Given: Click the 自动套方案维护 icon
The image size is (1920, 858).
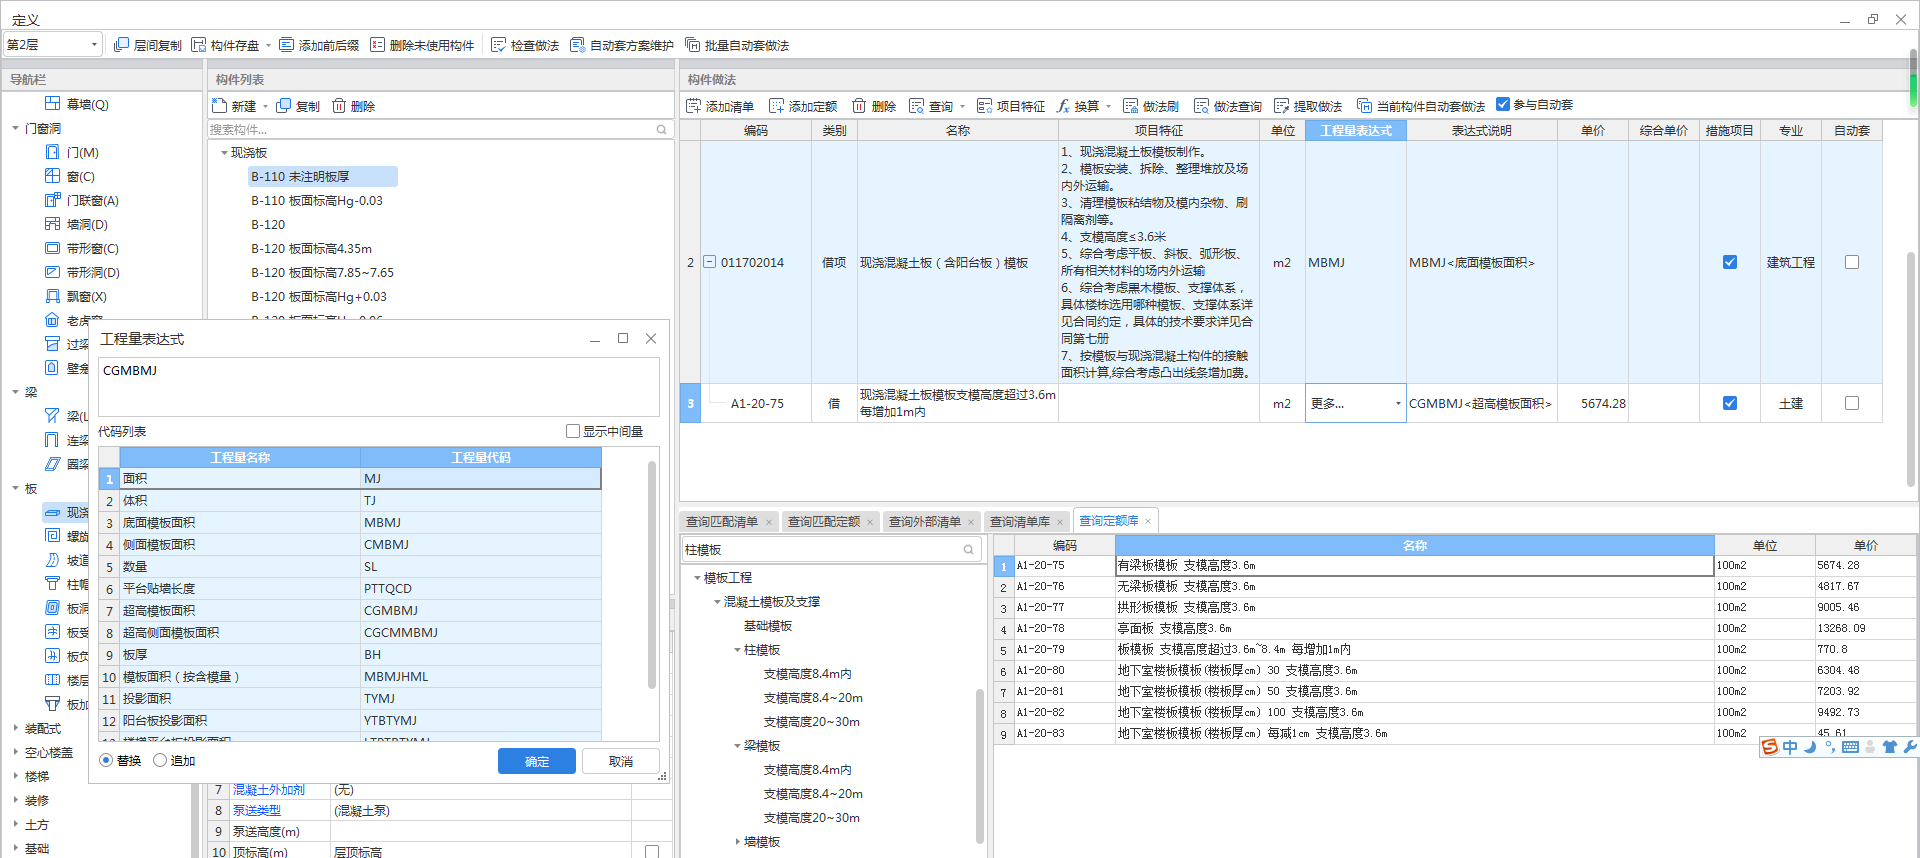Looking at the screenshot, I should pyautogui.click(x=578, y=45).
